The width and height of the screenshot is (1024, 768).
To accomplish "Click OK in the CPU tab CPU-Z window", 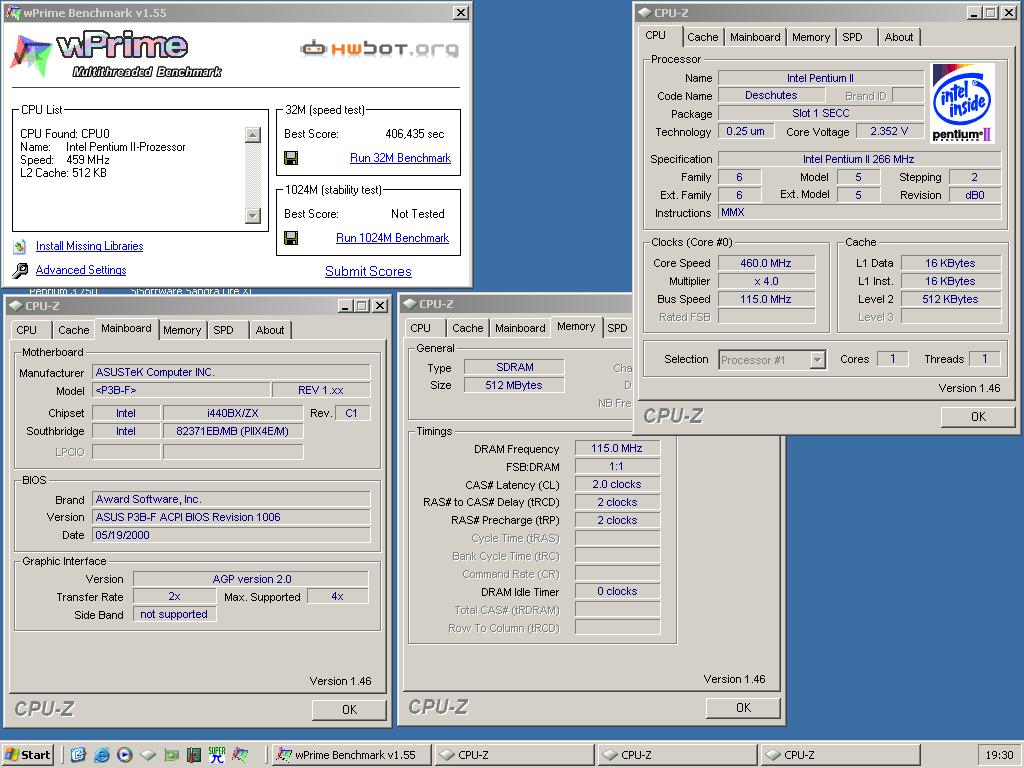I will tap(978, 417).
